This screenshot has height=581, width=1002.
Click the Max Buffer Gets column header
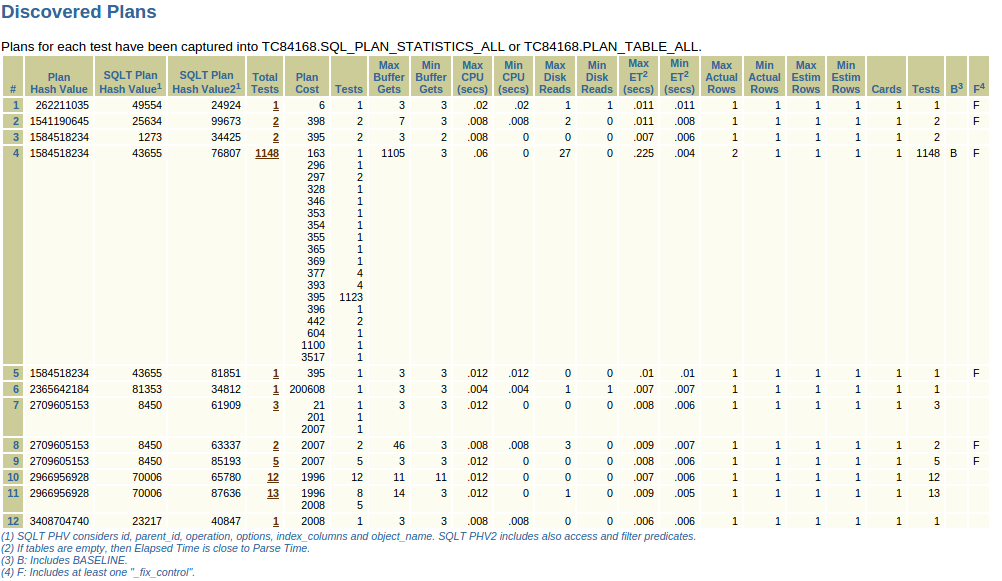pos(389,76)
